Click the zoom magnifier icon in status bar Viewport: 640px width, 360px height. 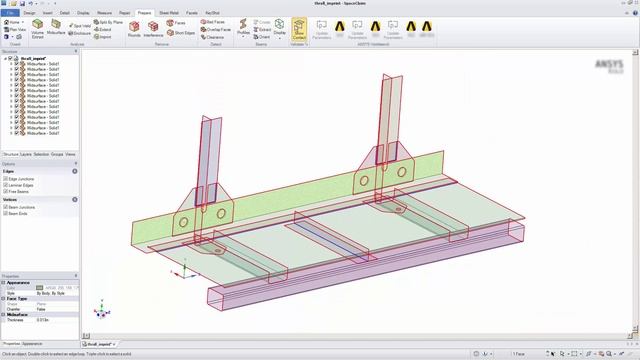click(x=609, y=354)
